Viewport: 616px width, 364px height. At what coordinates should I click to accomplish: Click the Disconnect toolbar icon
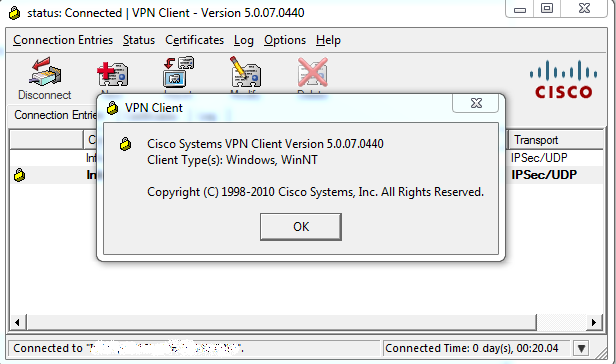tap(45, 72)
